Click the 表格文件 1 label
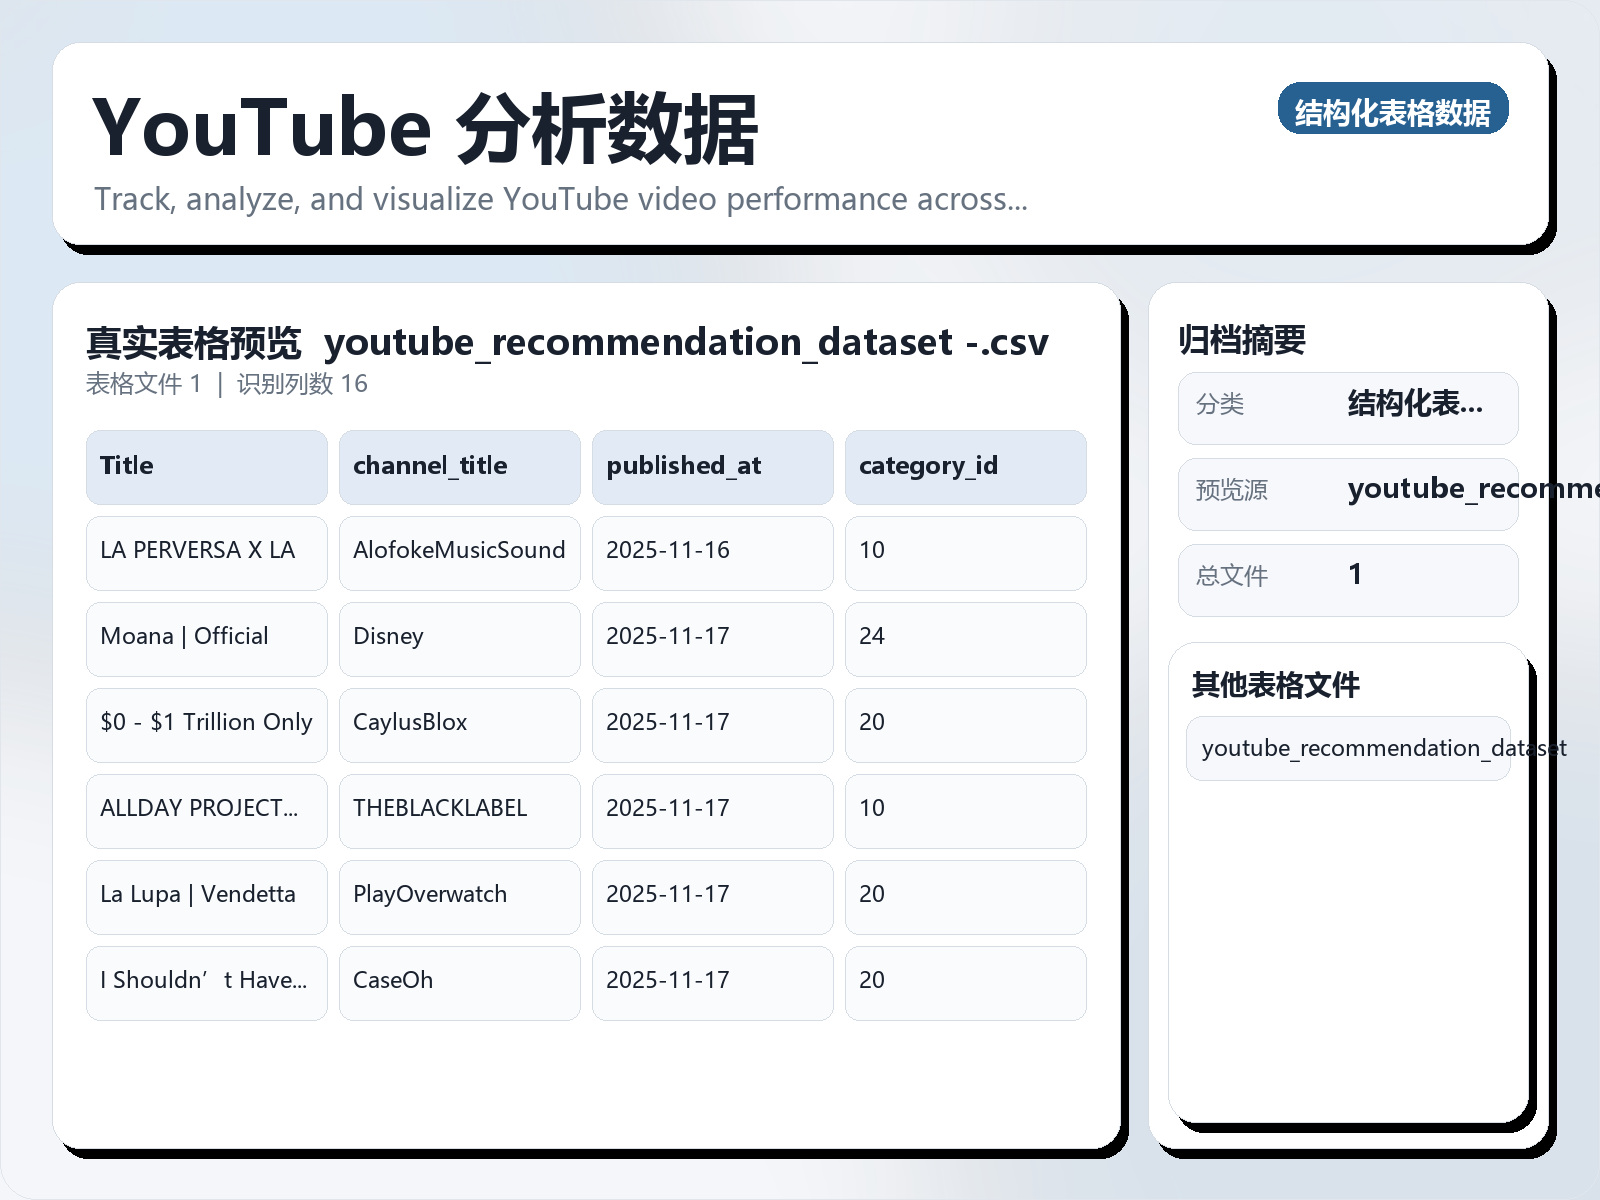Viewport: 1600px width, 1200px height. 145,382
